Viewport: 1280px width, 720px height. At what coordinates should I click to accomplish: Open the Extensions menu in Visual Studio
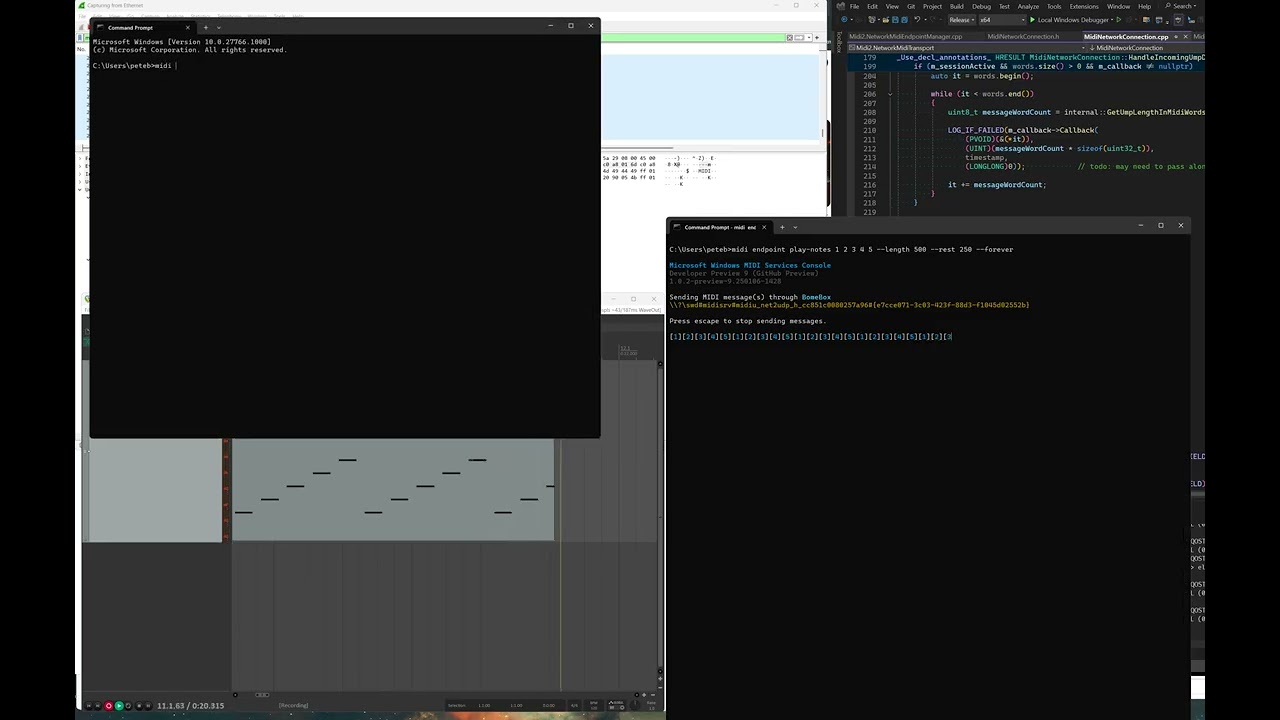tap(1084, 6)
